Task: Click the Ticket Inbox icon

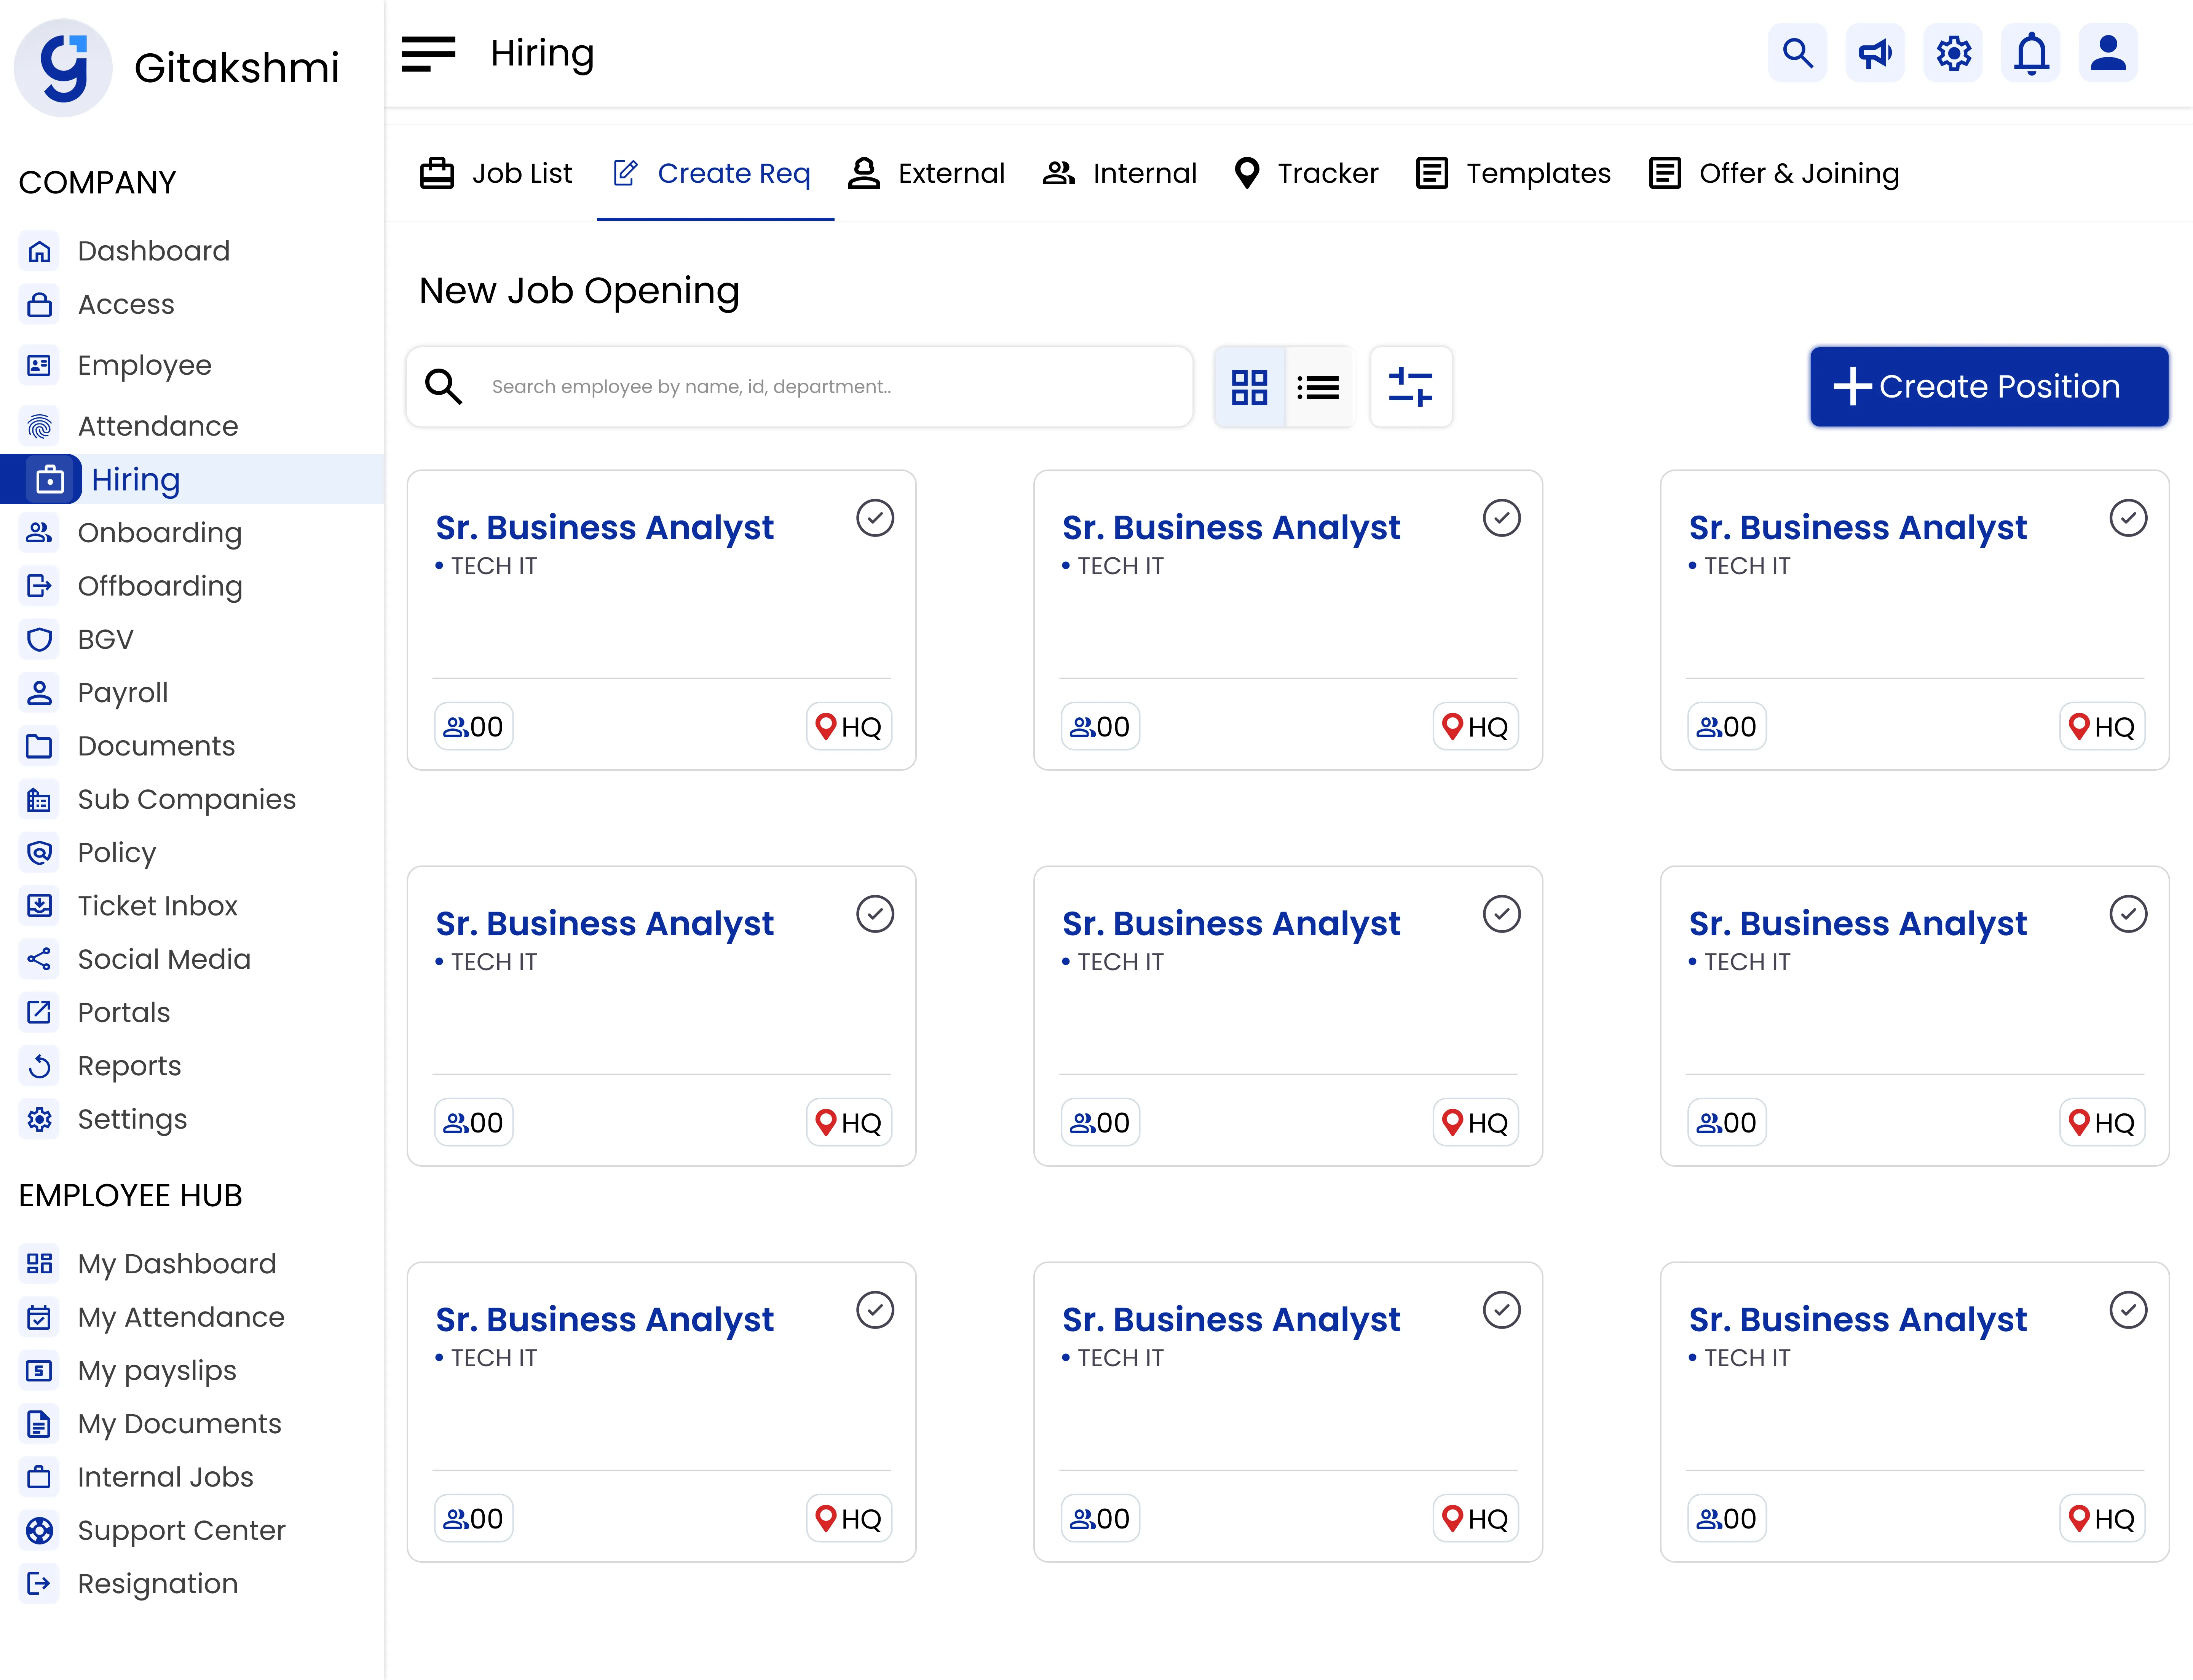Action: (x=39, y=906)
